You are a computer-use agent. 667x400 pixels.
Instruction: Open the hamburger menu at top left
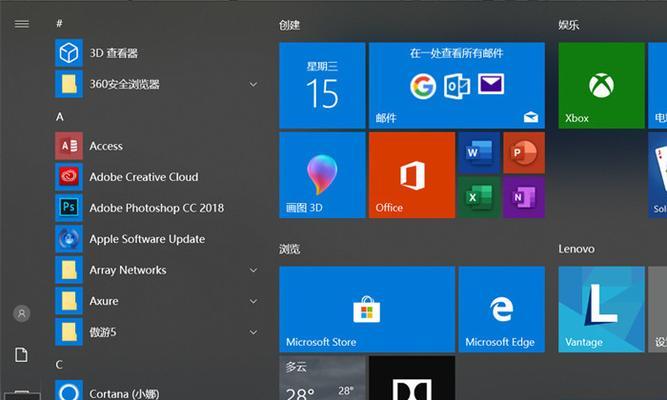(x=22, y=24)
